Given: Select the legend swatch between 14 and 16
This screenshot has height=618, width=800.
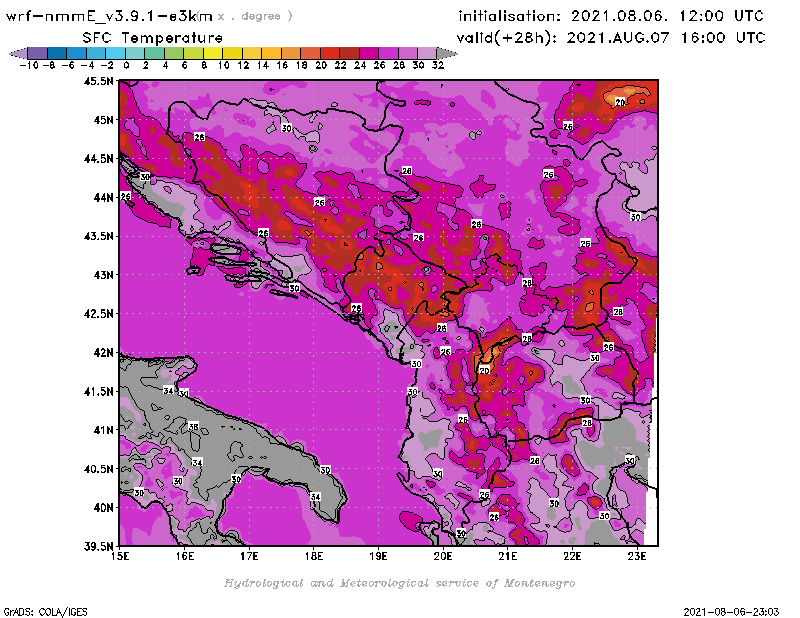Looking at the screenshot, I should (x=272, y=53).
